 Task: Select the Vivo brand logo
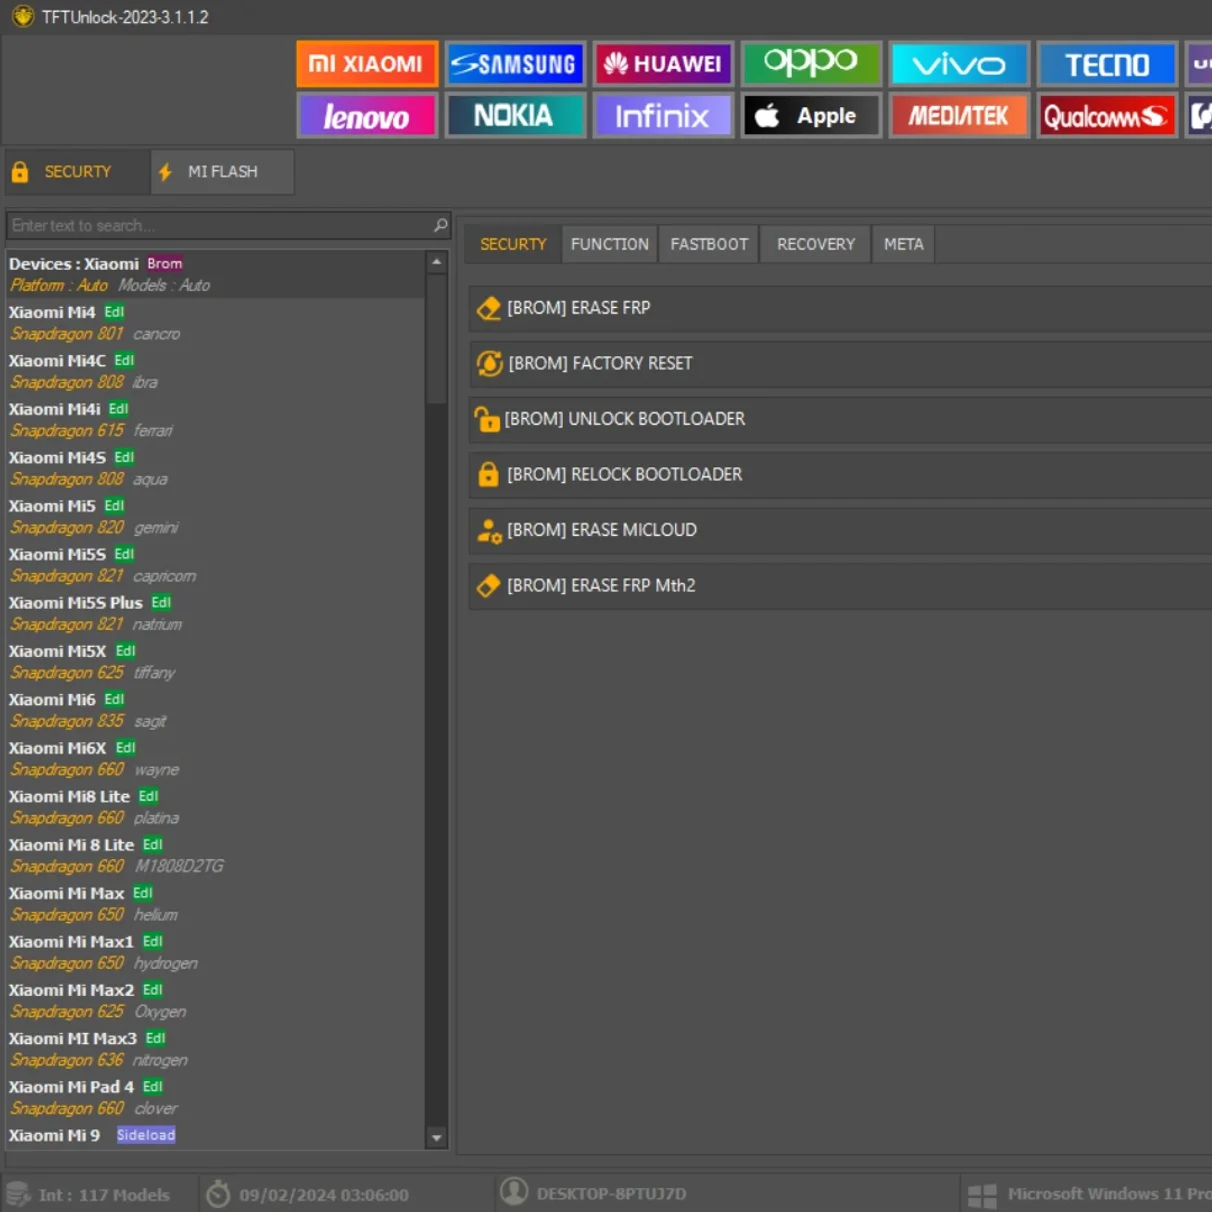pos(959,64)
